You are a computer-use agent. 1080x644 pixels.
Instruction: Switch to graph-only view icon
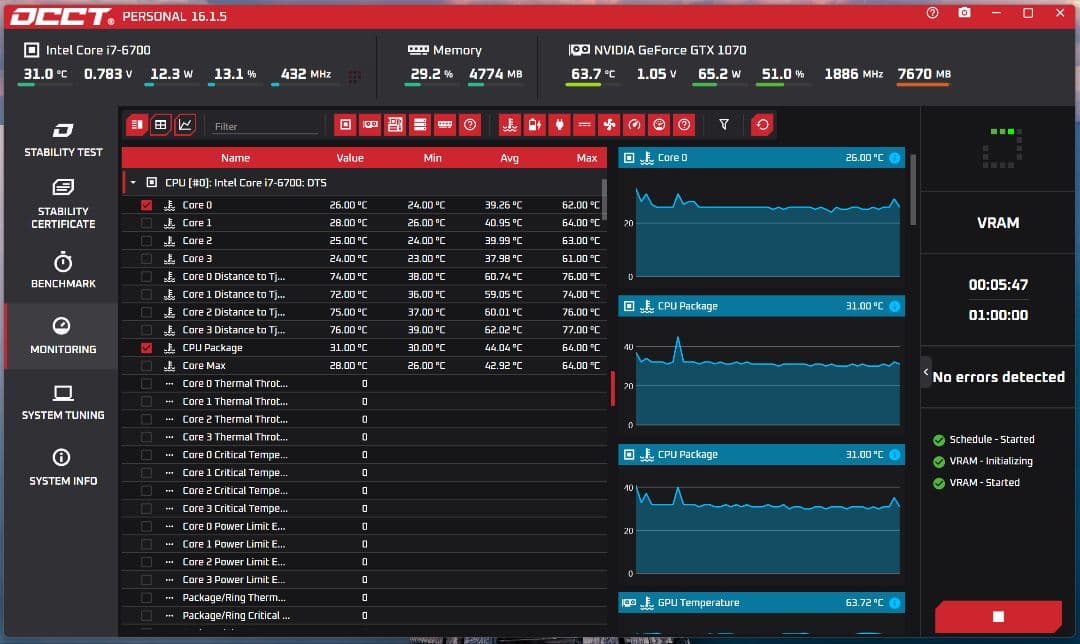tap(185, 125)
